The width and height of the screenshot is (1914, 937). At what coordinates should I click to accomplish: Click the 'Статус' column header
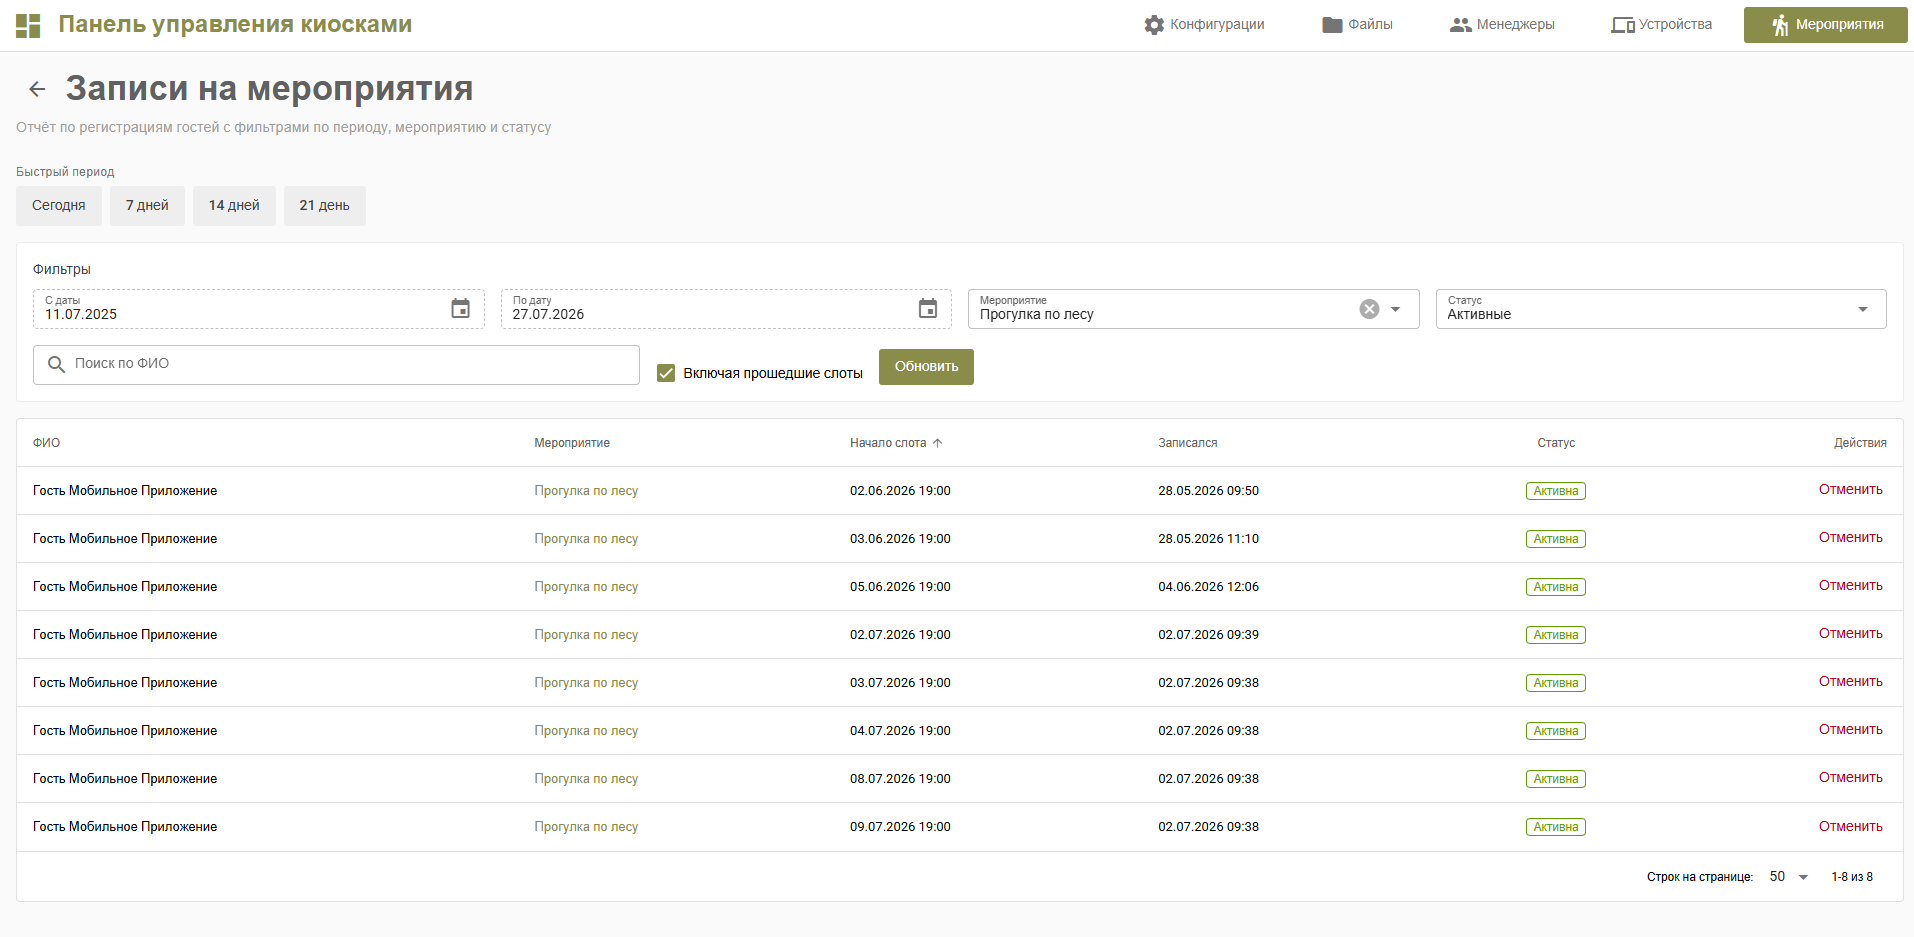pos(1556,443)
